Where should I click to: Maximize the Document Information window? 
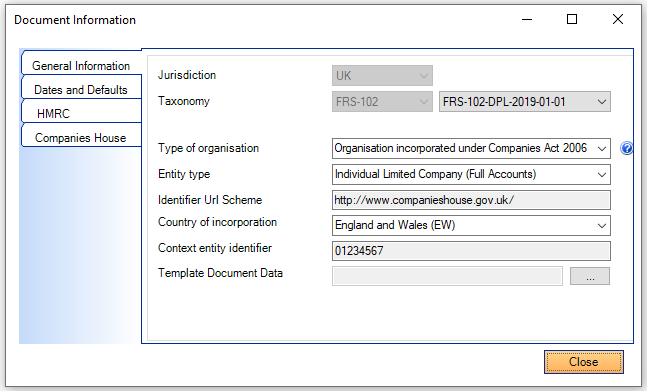point(572,19)
